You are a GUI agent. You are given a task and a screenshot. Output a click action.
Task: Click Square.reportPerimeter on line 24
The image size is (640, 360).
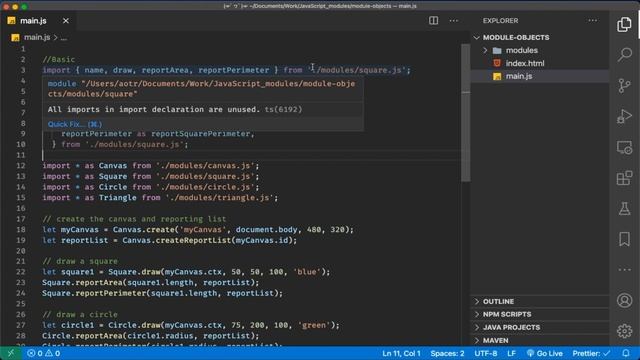pos(94,293)
